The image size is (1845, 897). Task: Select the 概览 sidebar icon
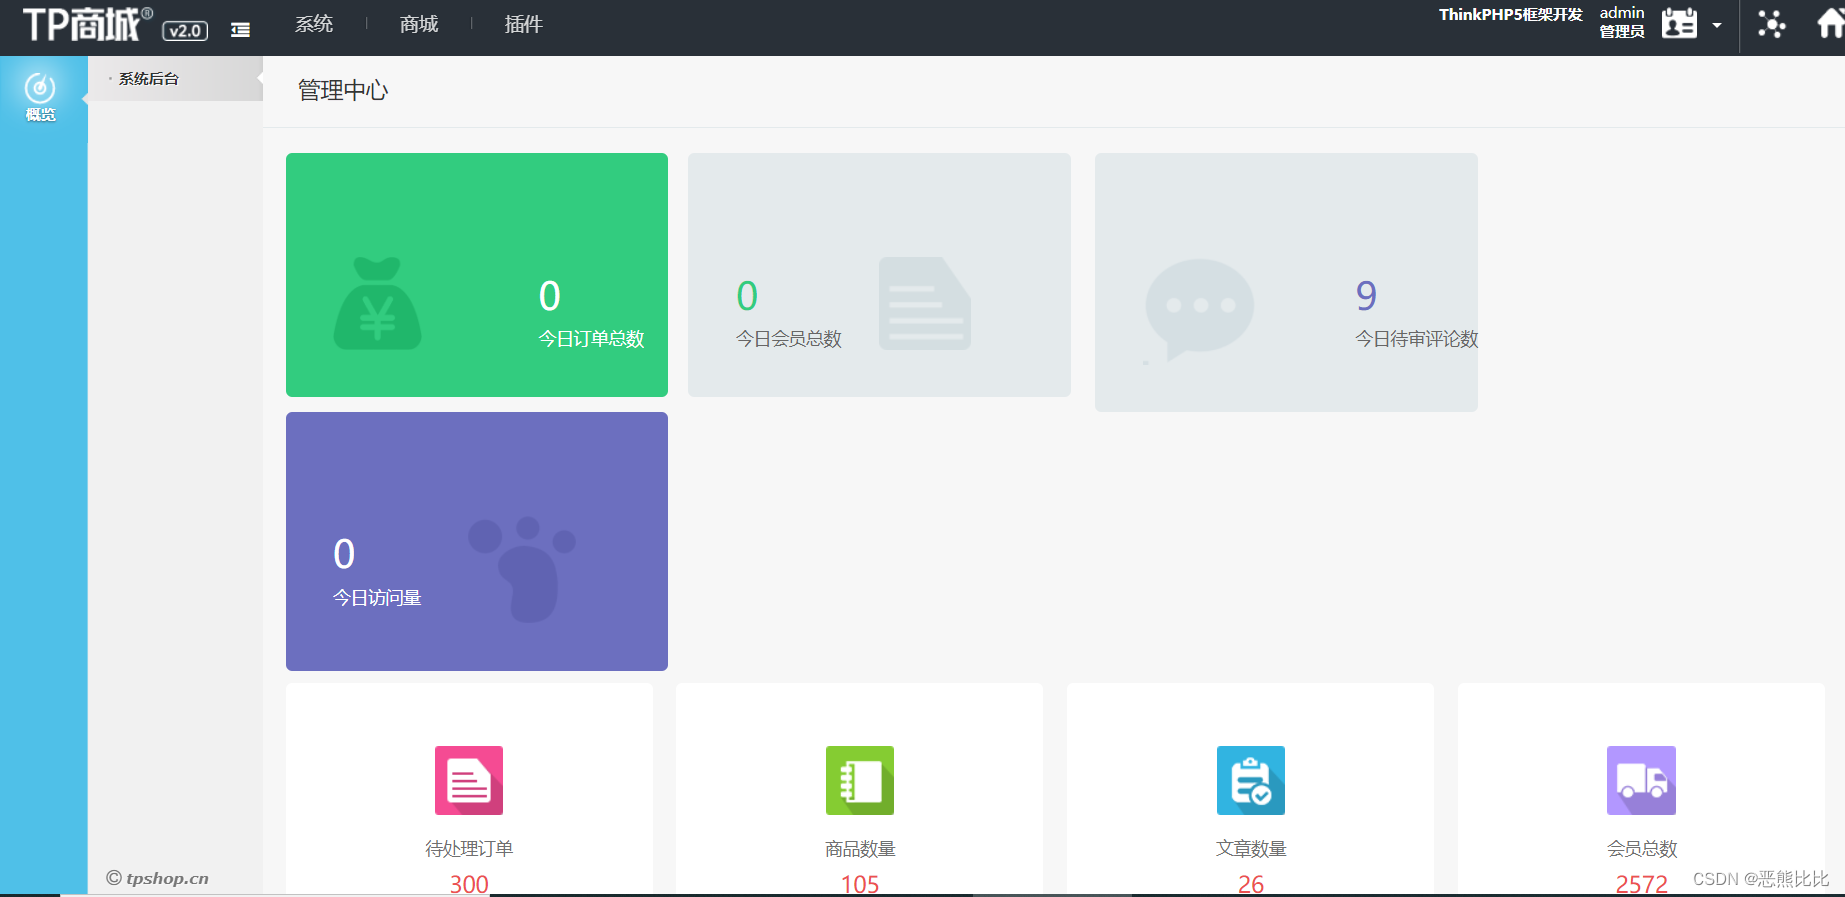(x=40, y=97)
